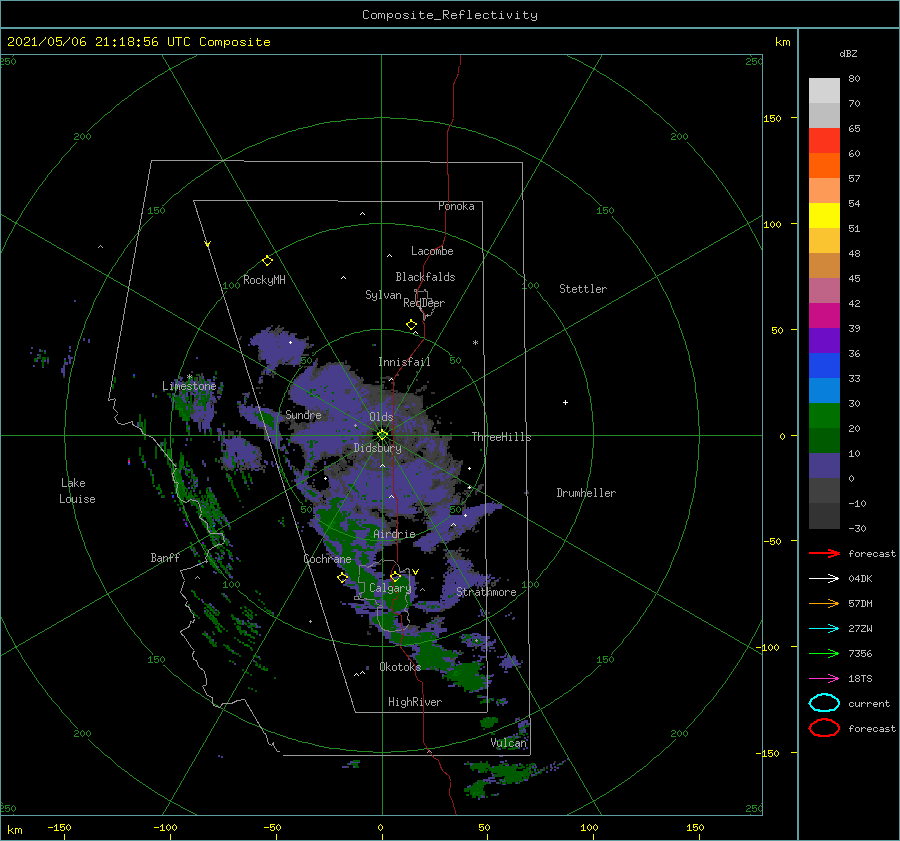900x841 pixels.
Task: Click the Vulcan town label
Action: [509, 743]
